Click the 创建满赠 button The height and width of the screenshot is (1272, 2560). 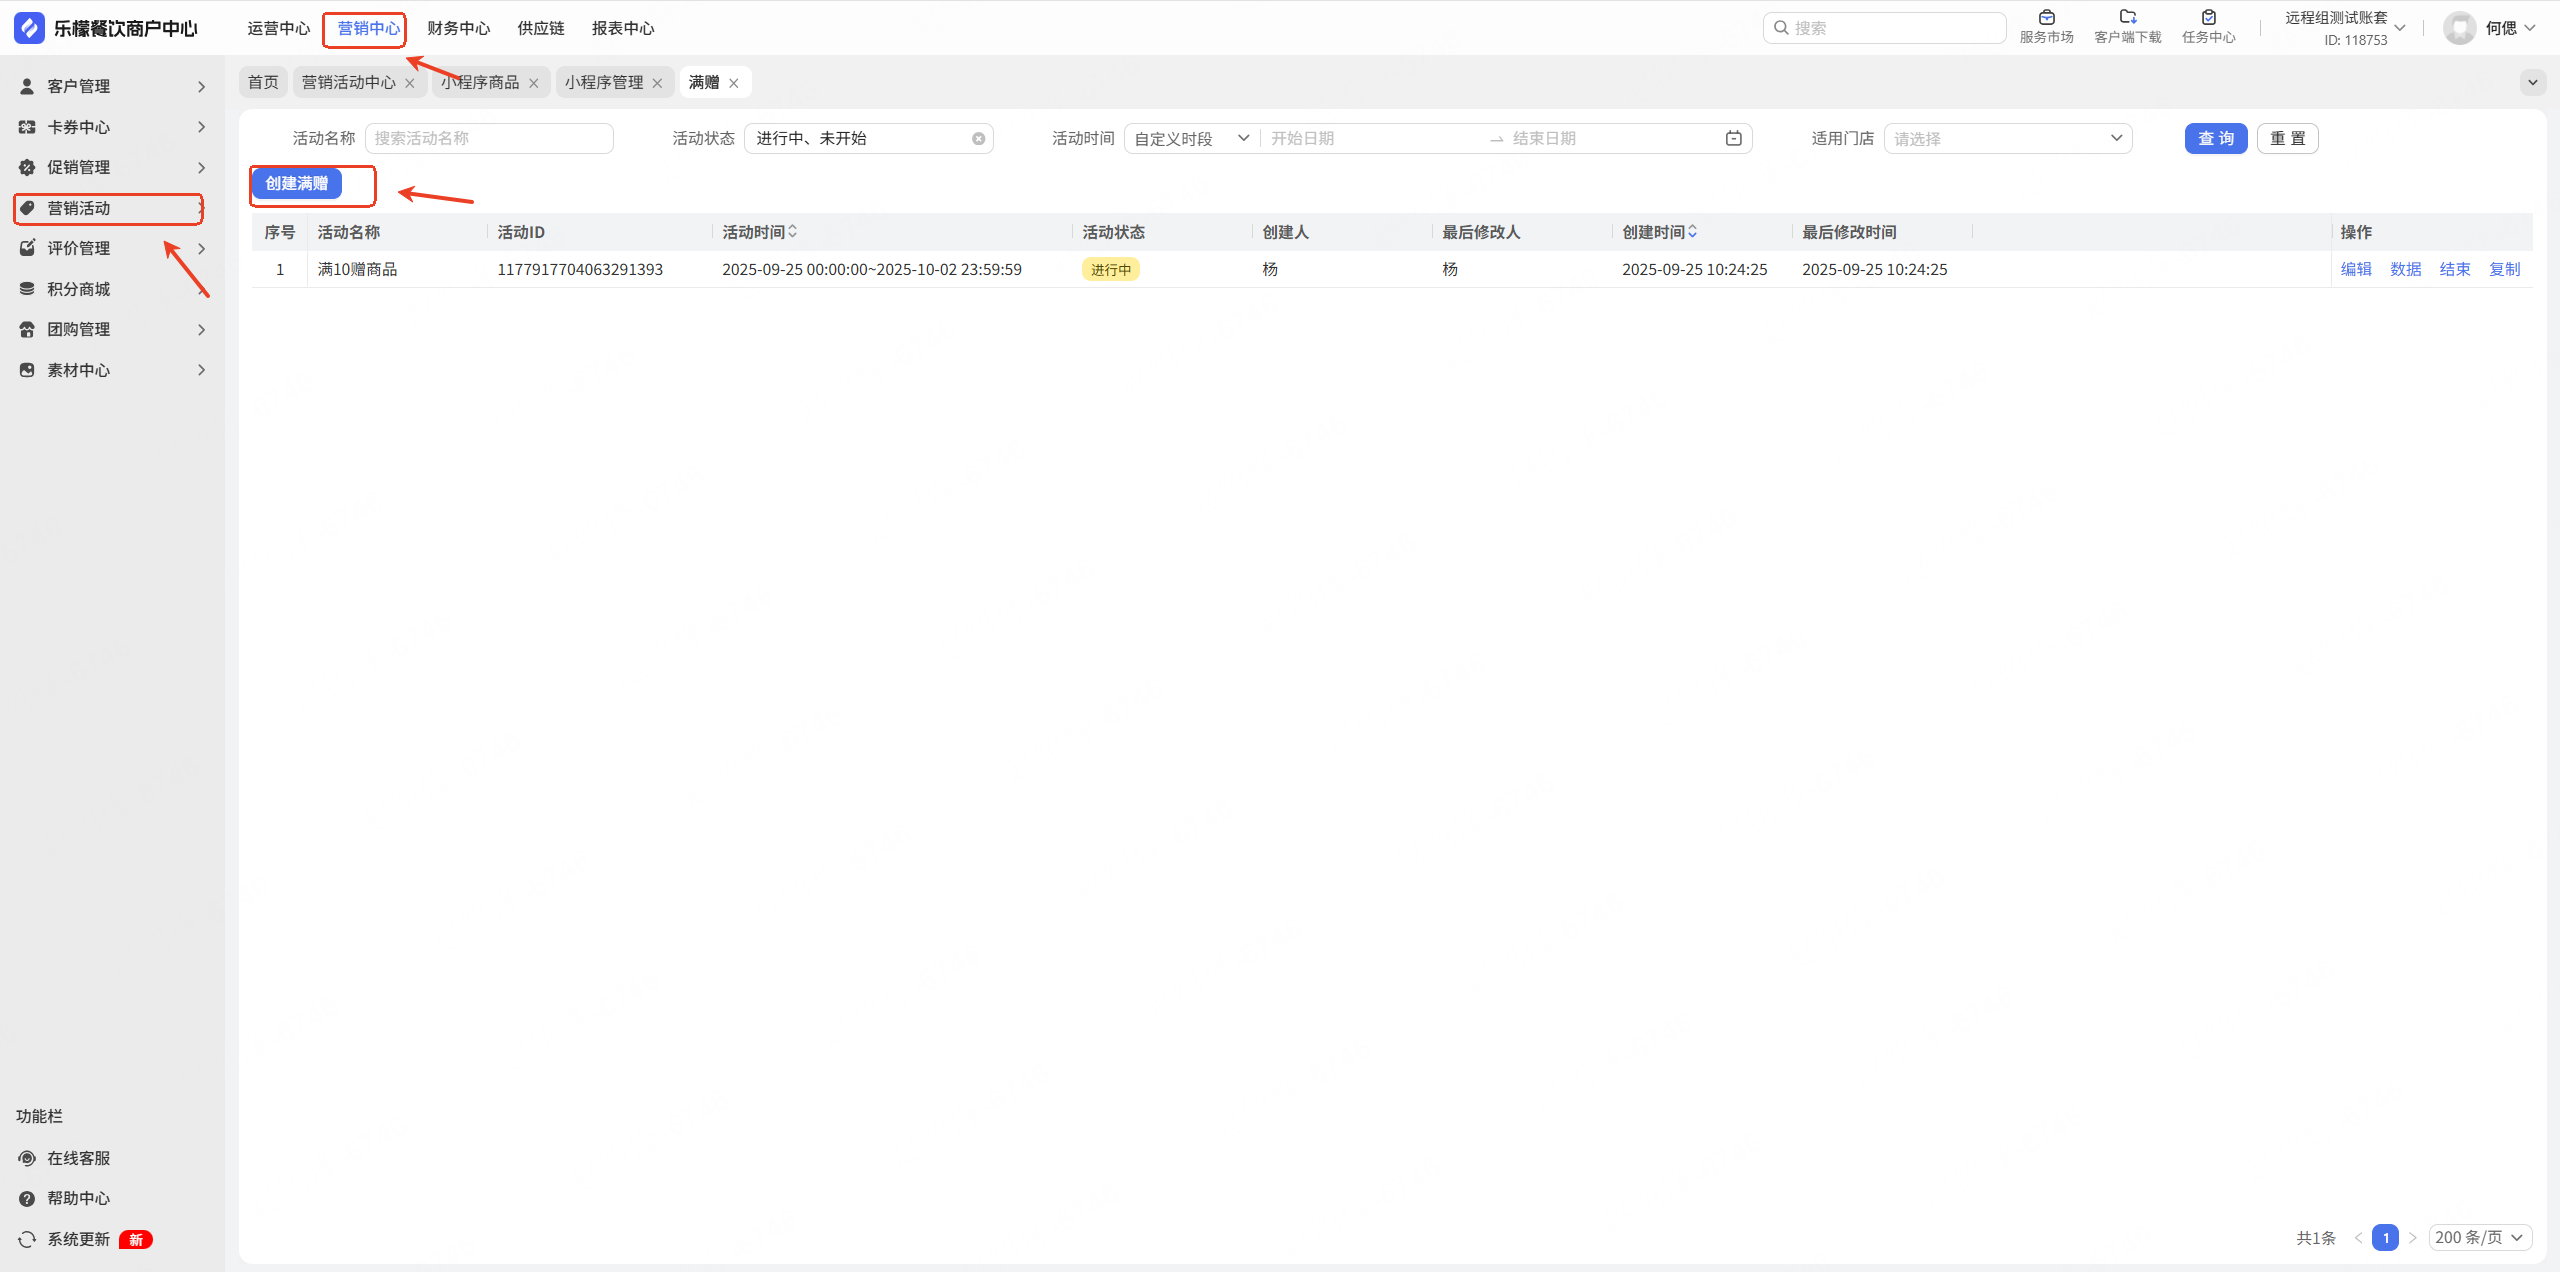[297, 183]
